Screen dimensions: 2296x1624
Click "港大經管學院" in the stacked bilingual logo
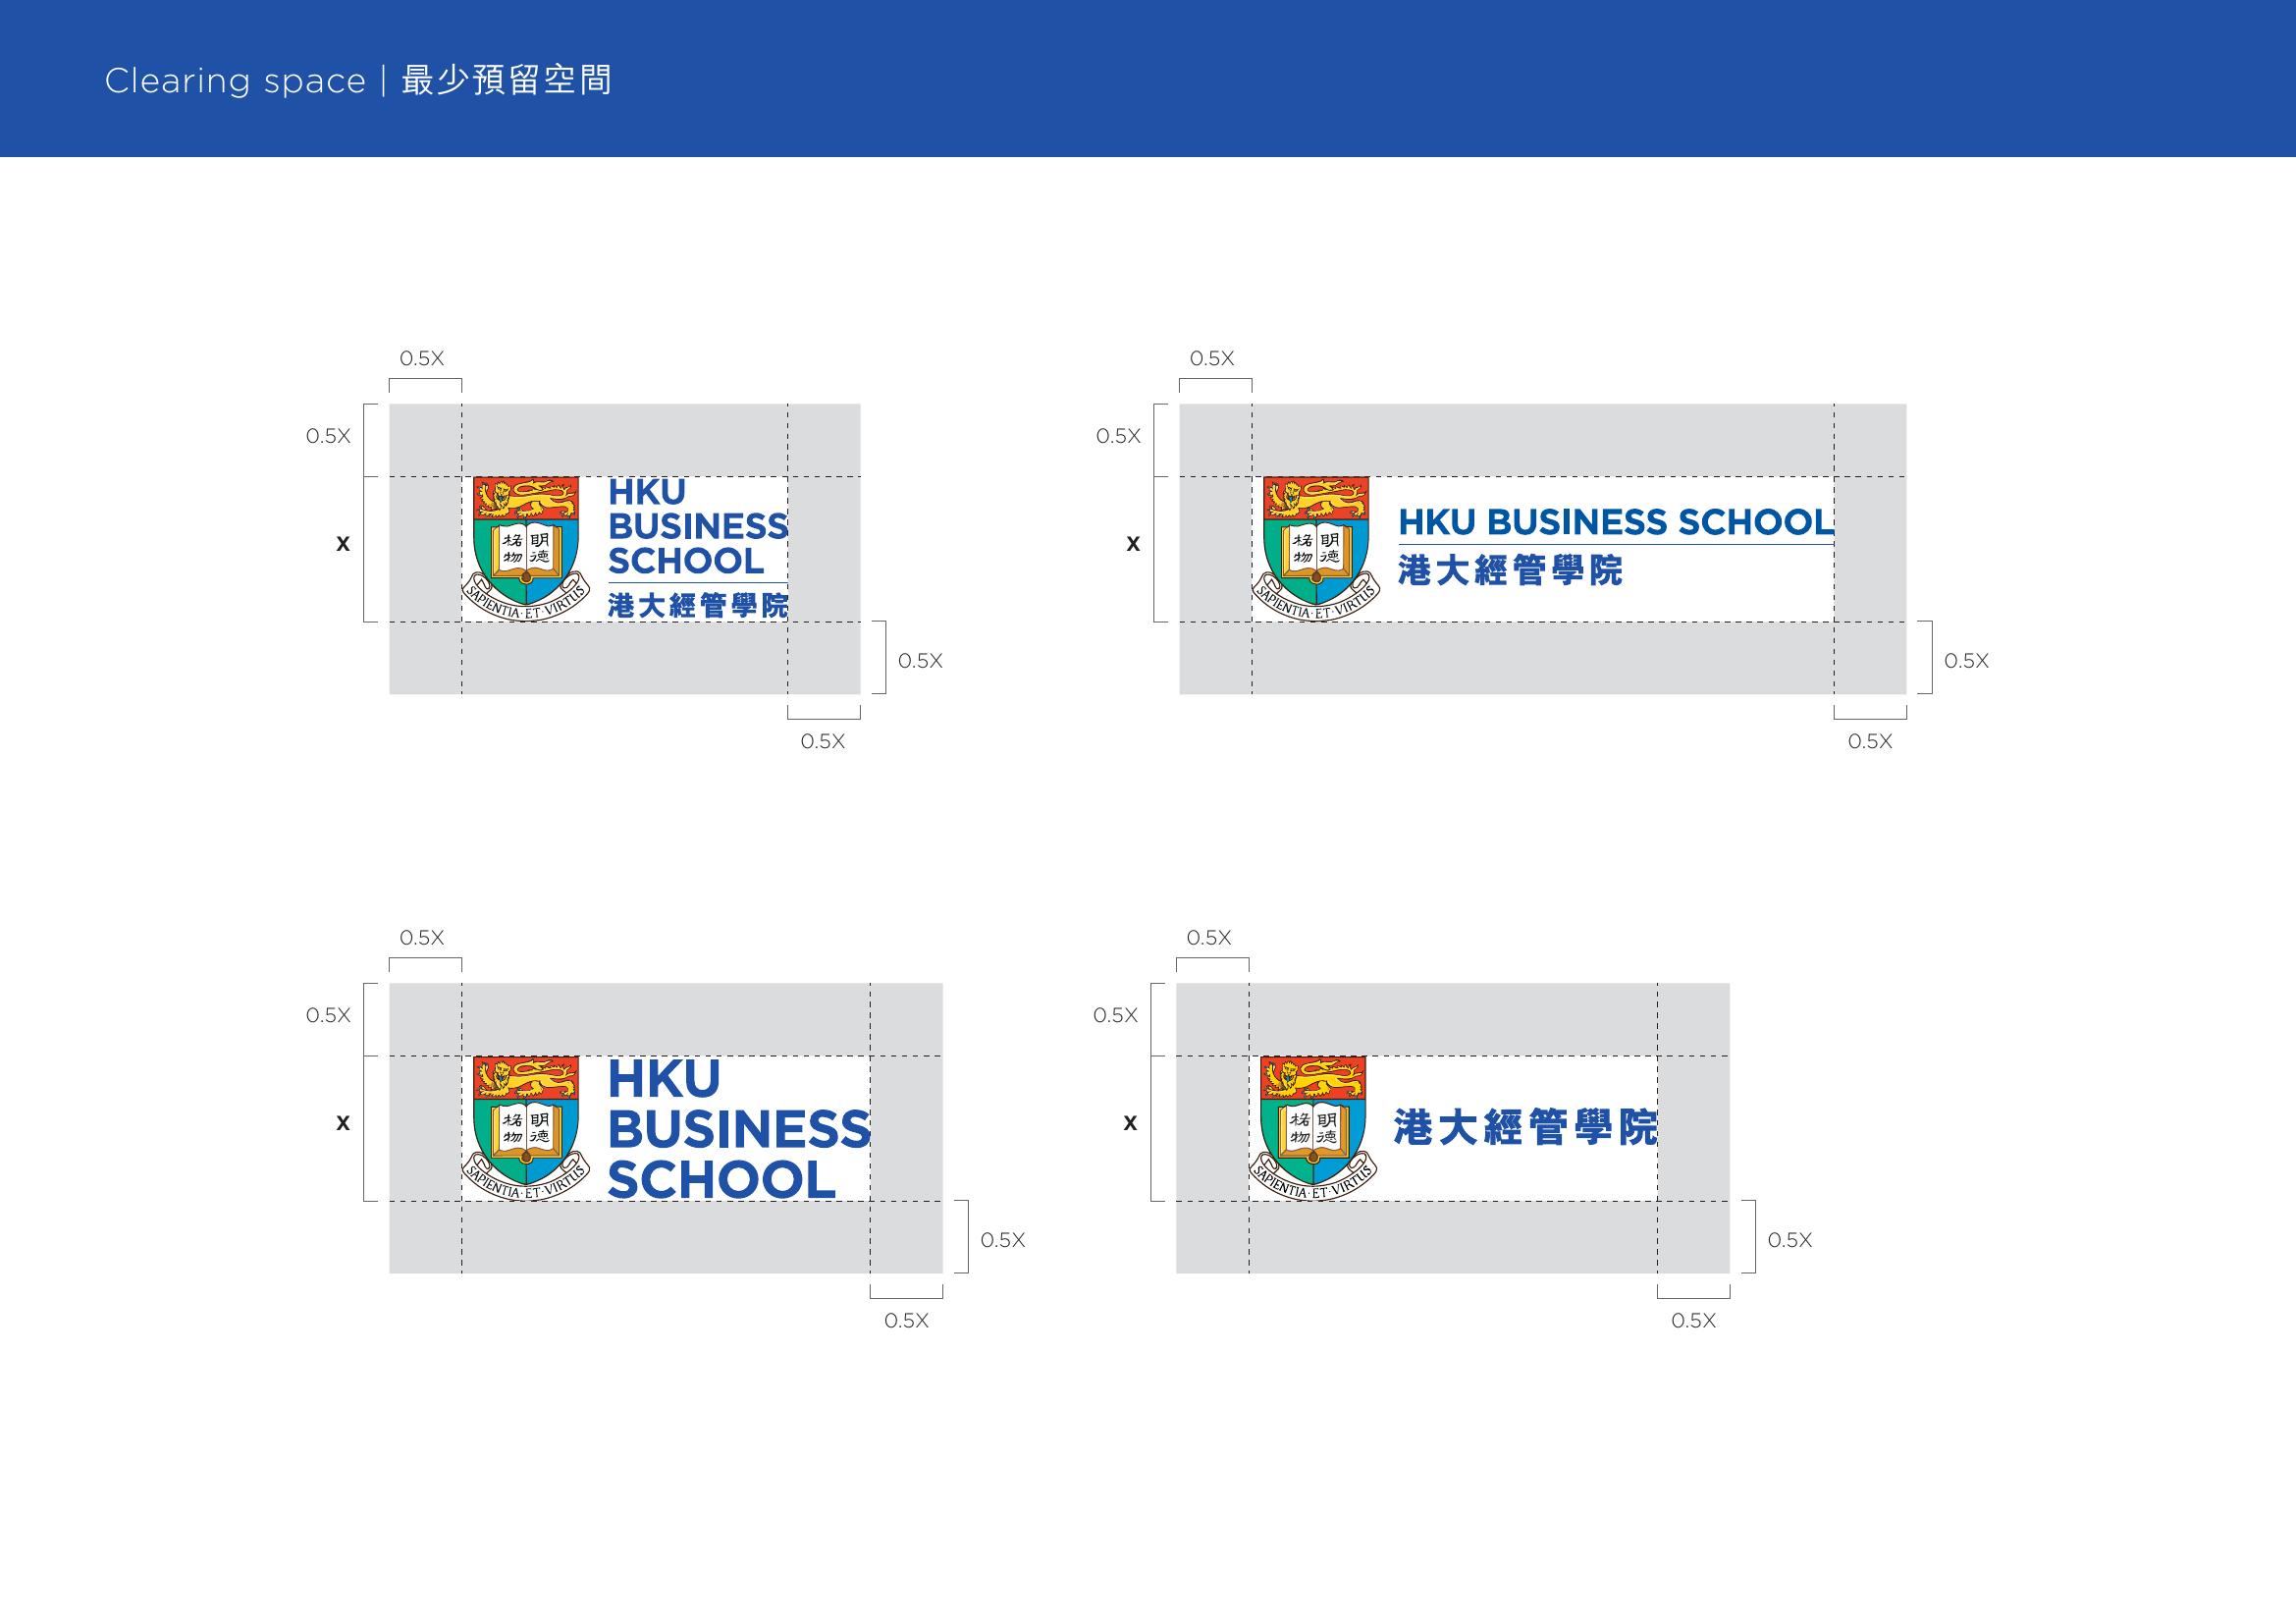pos(698,605)
